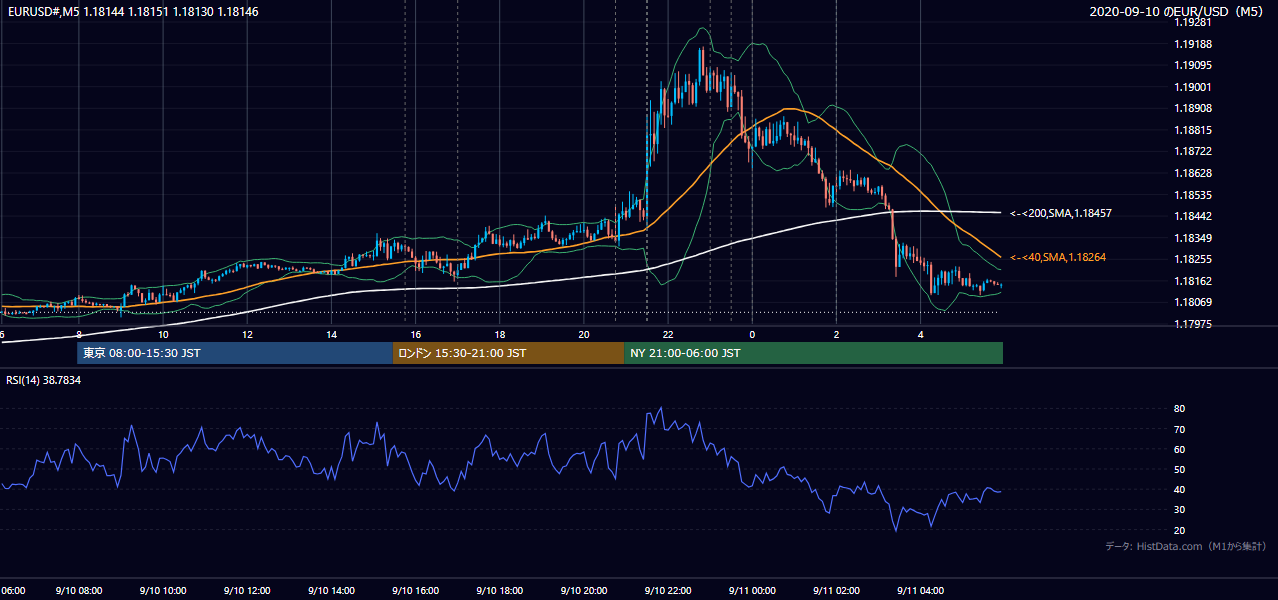
Task: Click the 9/11 00:00 bottom time label
Action: coord(751,591)
